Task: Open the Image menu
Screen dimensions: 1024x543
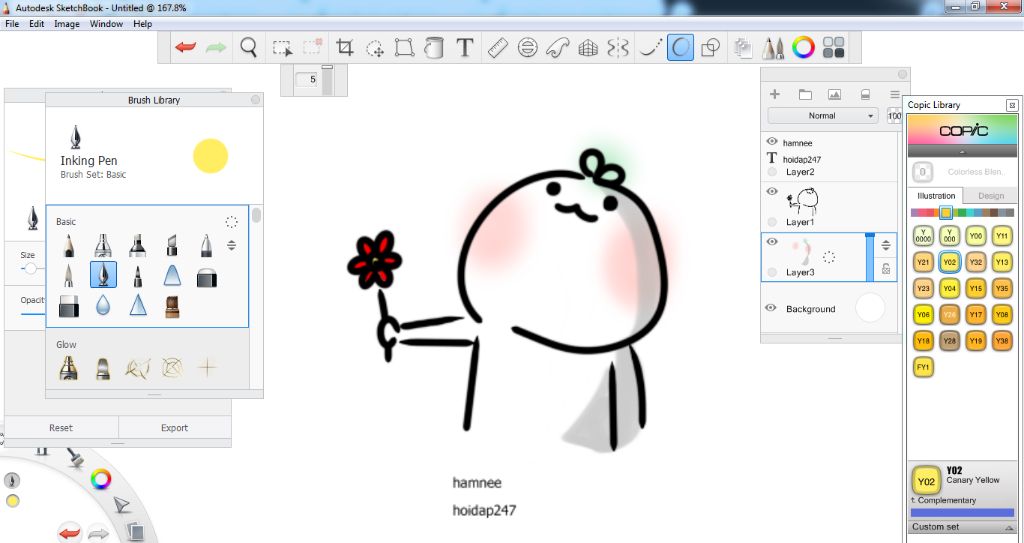Action: tap(67, 24)
